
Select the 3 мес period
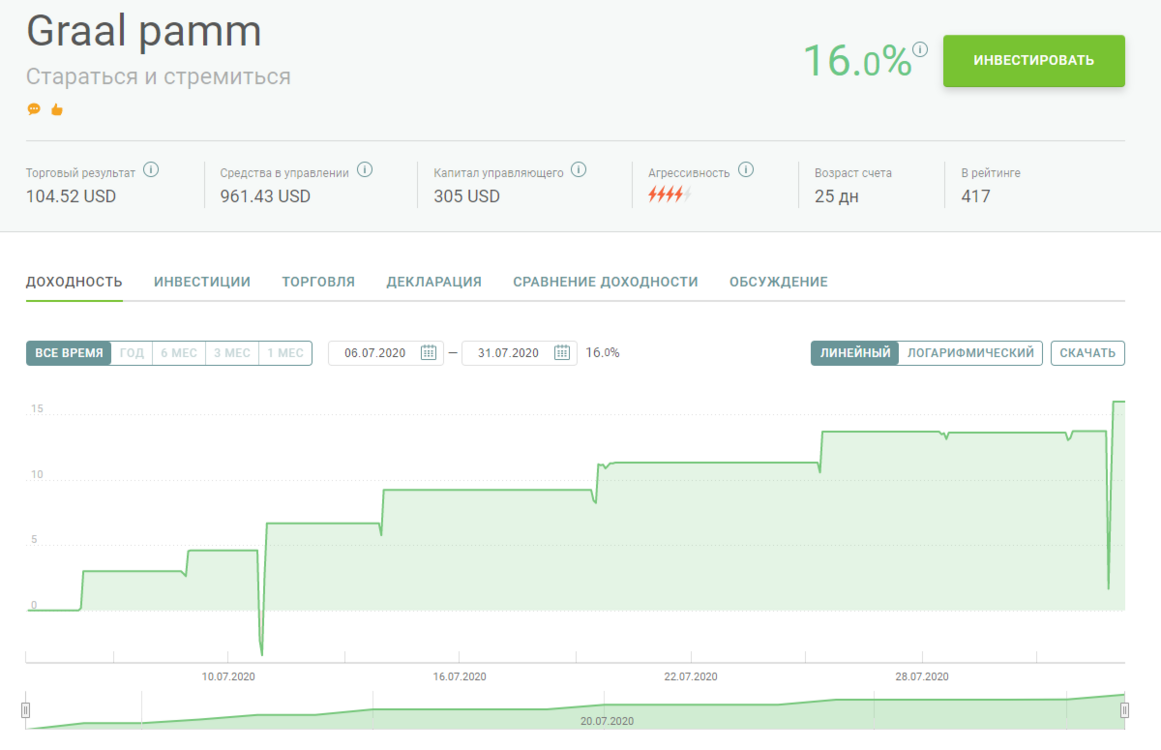pos(232,353)
